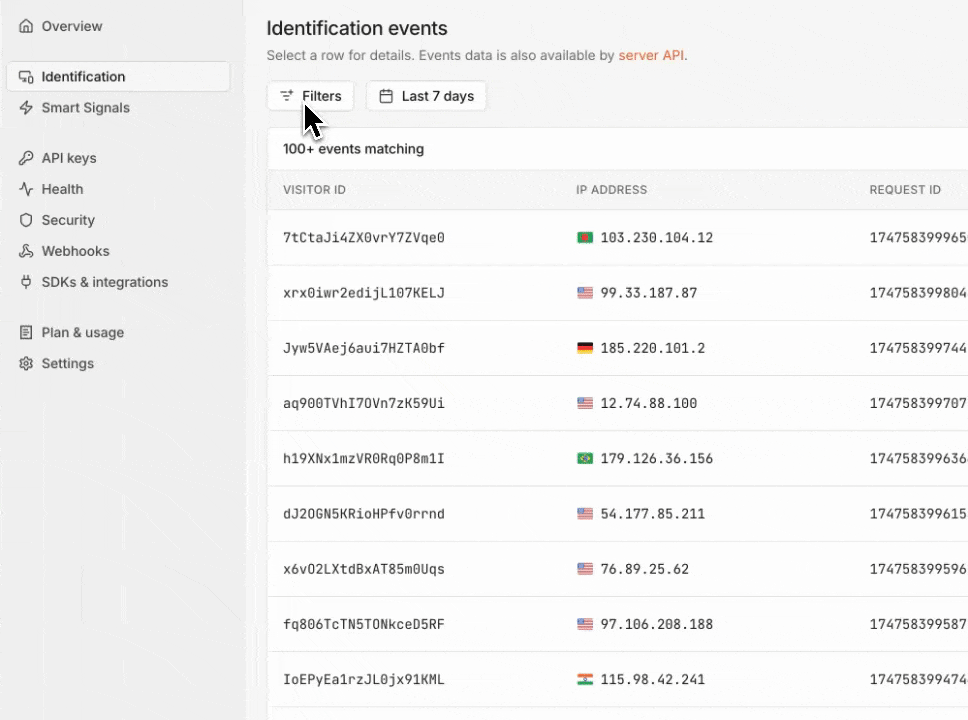This screenshot has height=720, width=968.
Task: Select the event with IP 185.220.101.2
Action: coord(652,348)
